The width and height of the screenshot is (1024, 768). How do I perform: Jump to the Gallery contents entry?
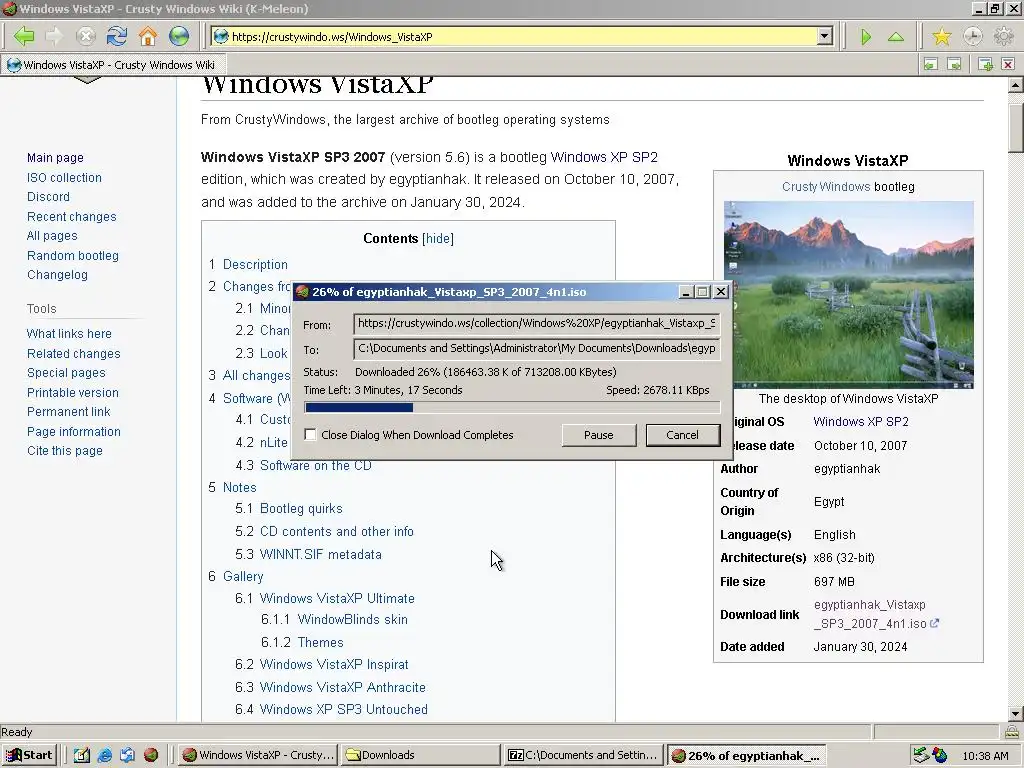tap(243, 576)
